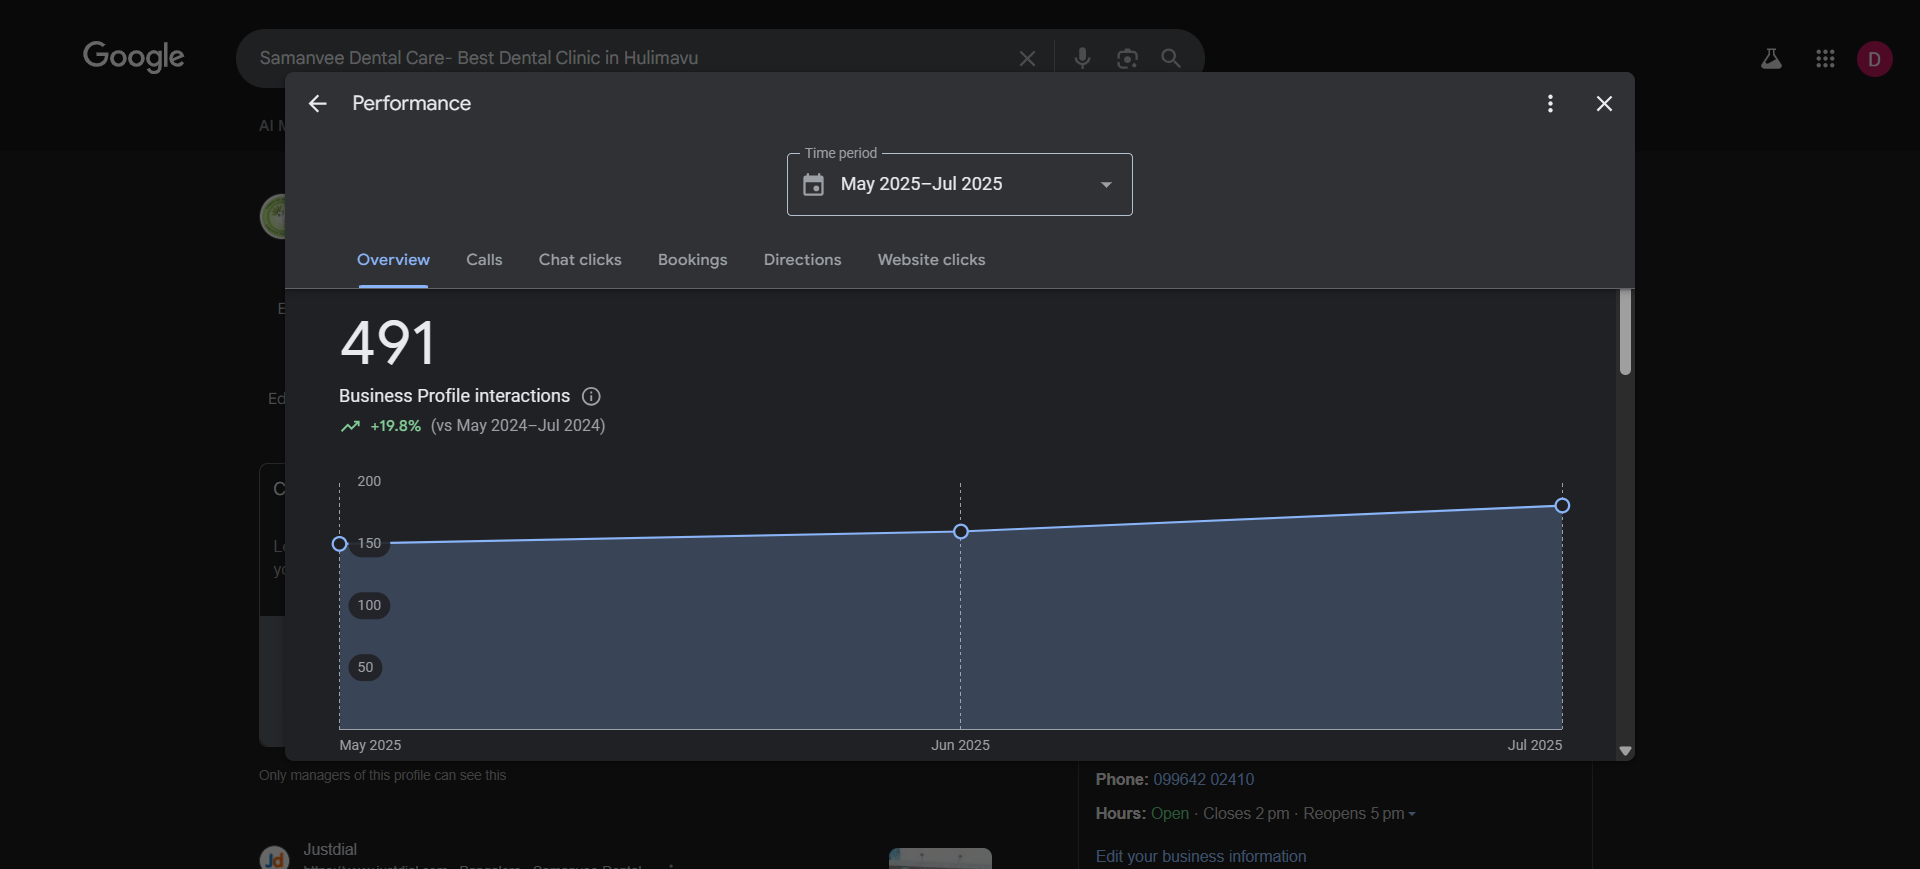This screenshot has height=869, width=1920.
Task: Click the Jul 2025 data point on chart
Action: [1562, 506]
